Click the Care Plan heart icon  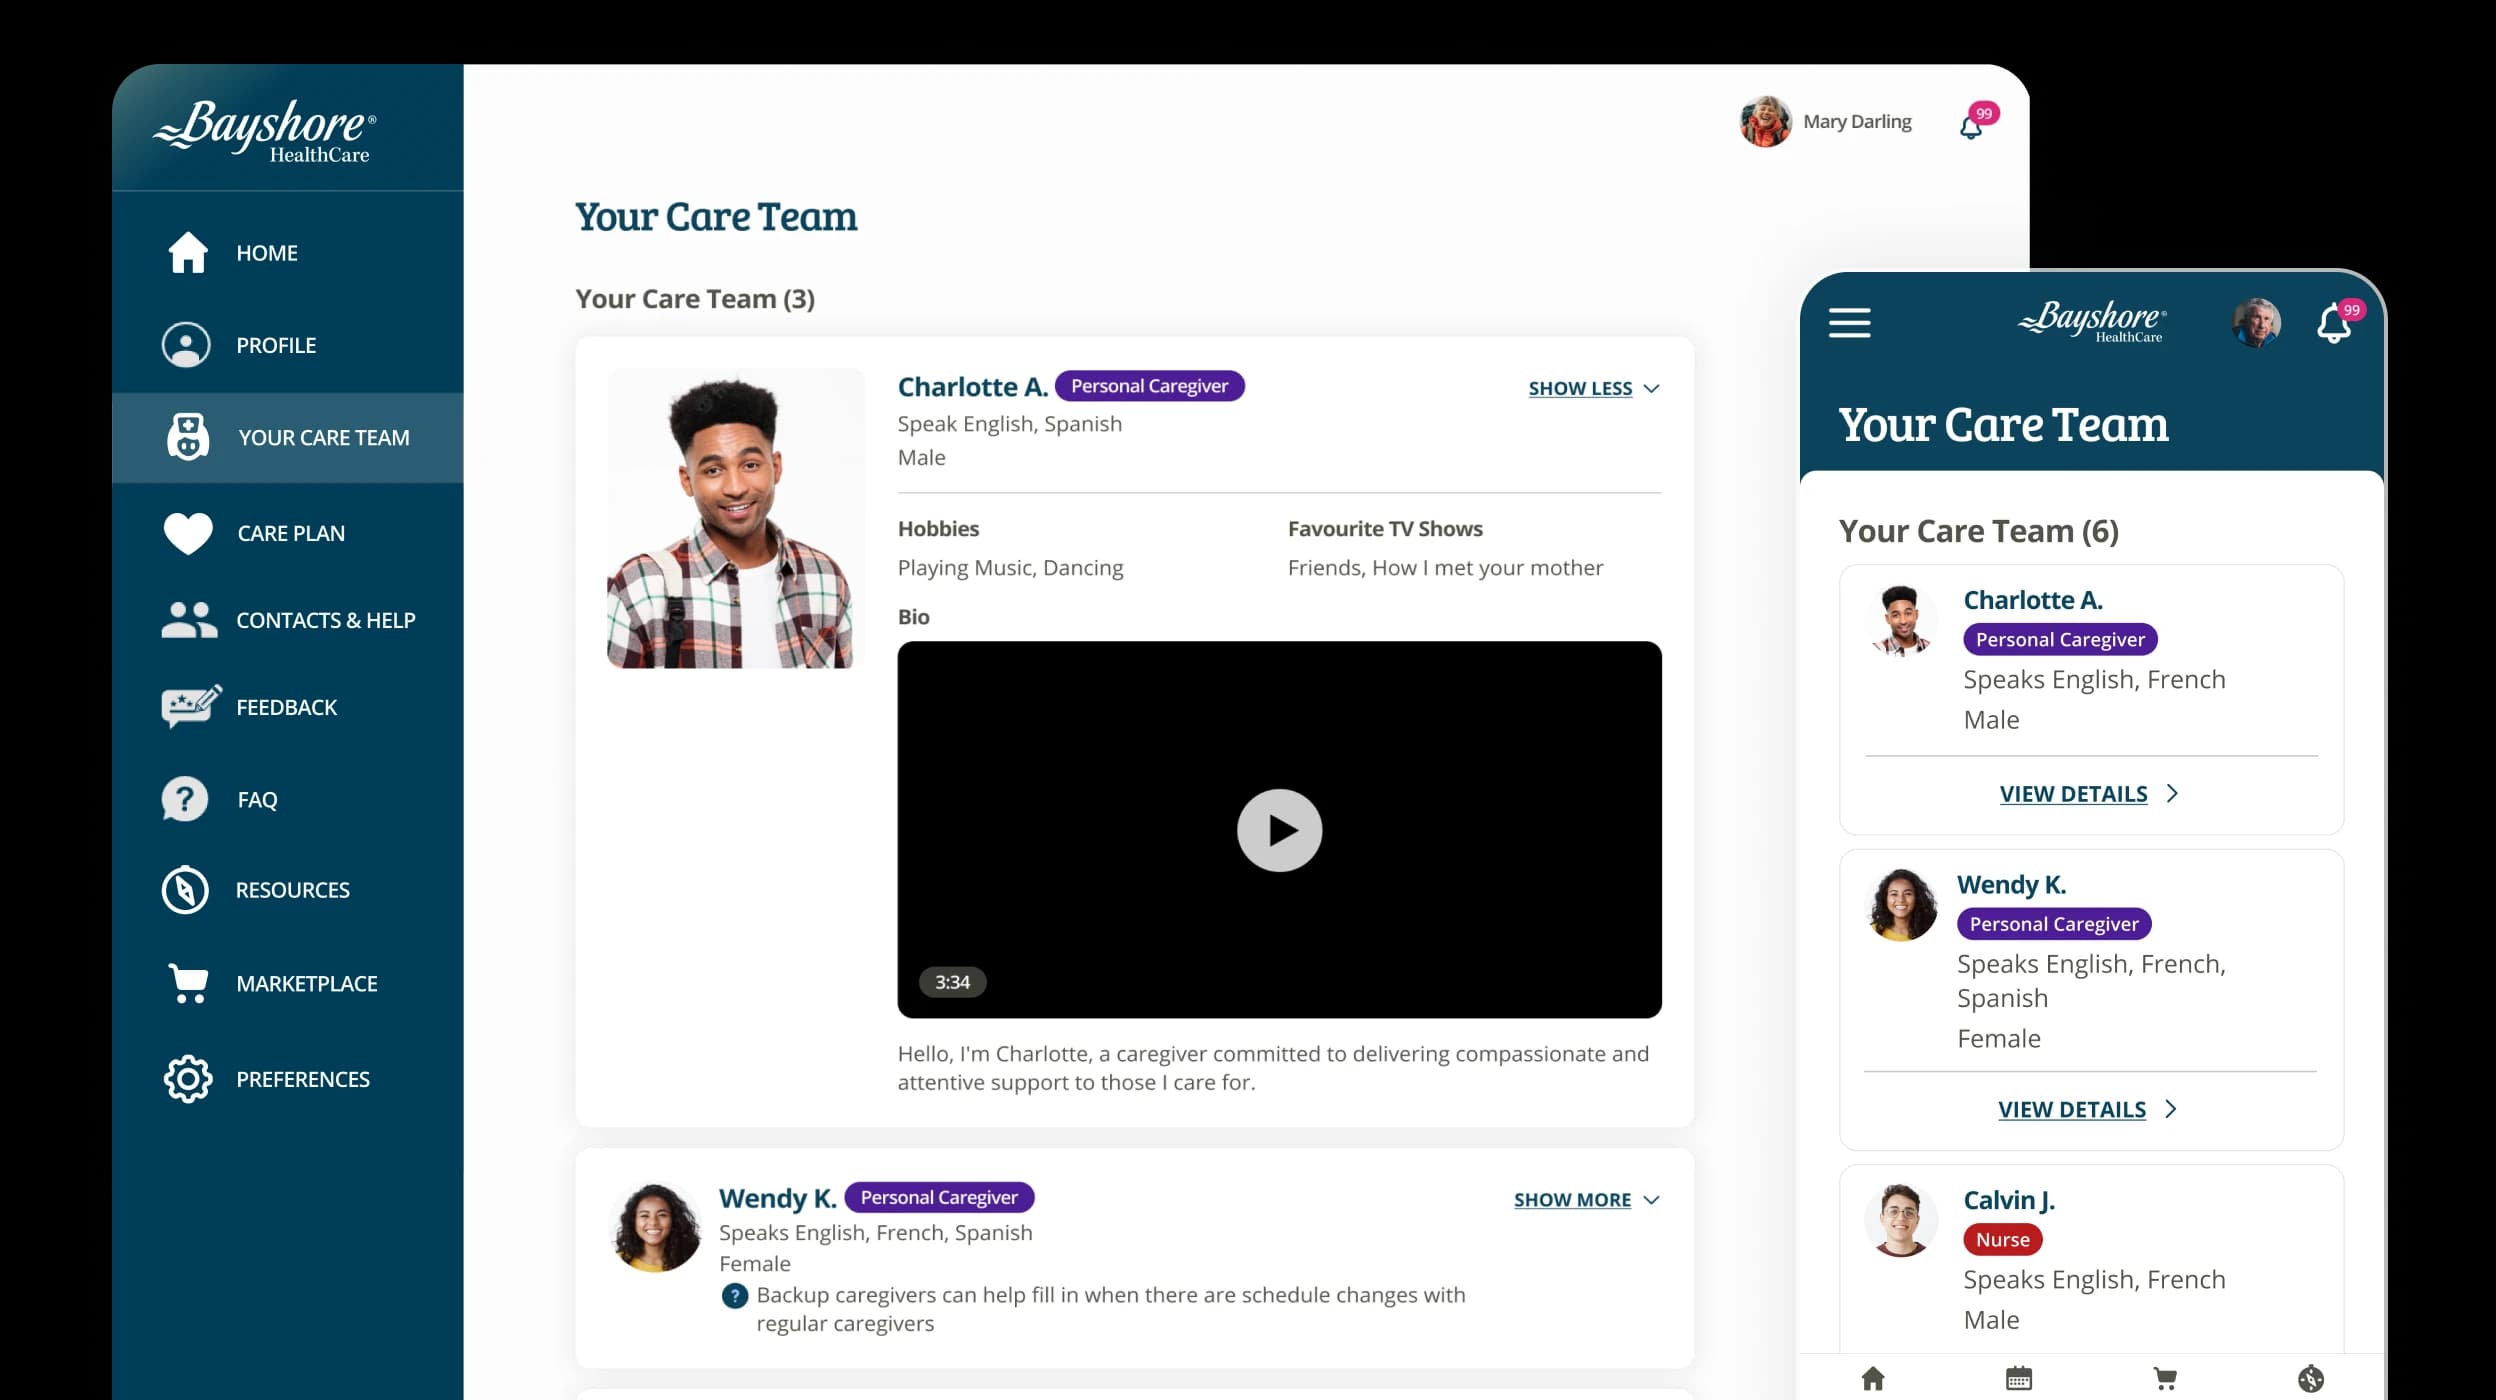pyautogui.click(x=188, y=533)
